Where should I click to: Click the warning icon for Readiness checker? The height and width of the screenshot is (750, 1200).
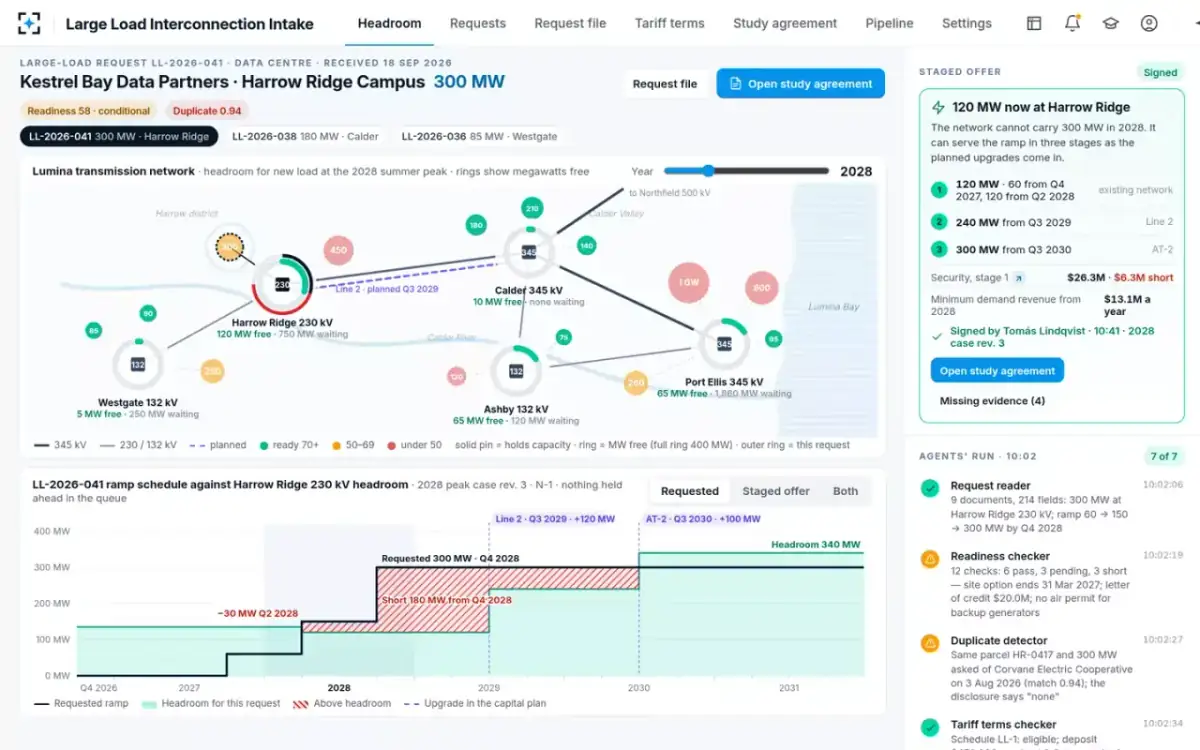(930, 559)
